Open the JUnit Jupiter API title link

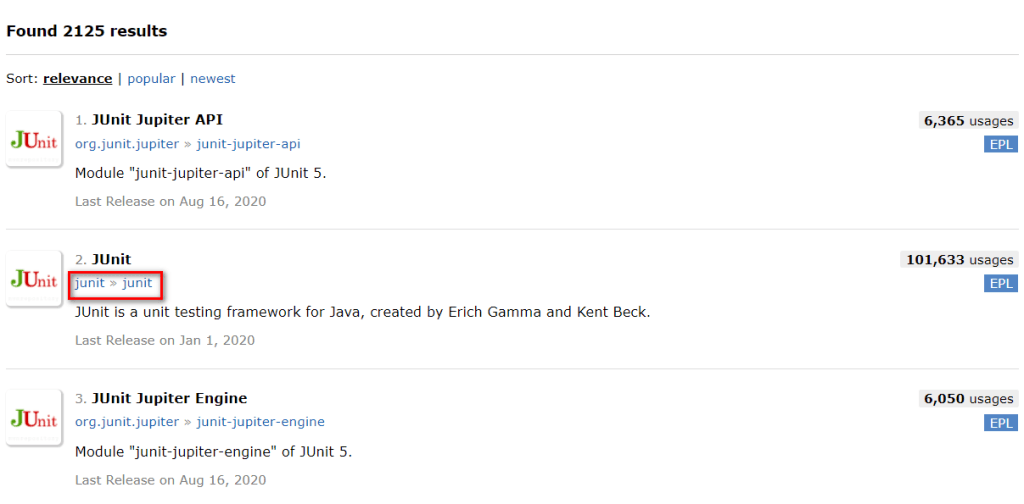coord(157,120)
